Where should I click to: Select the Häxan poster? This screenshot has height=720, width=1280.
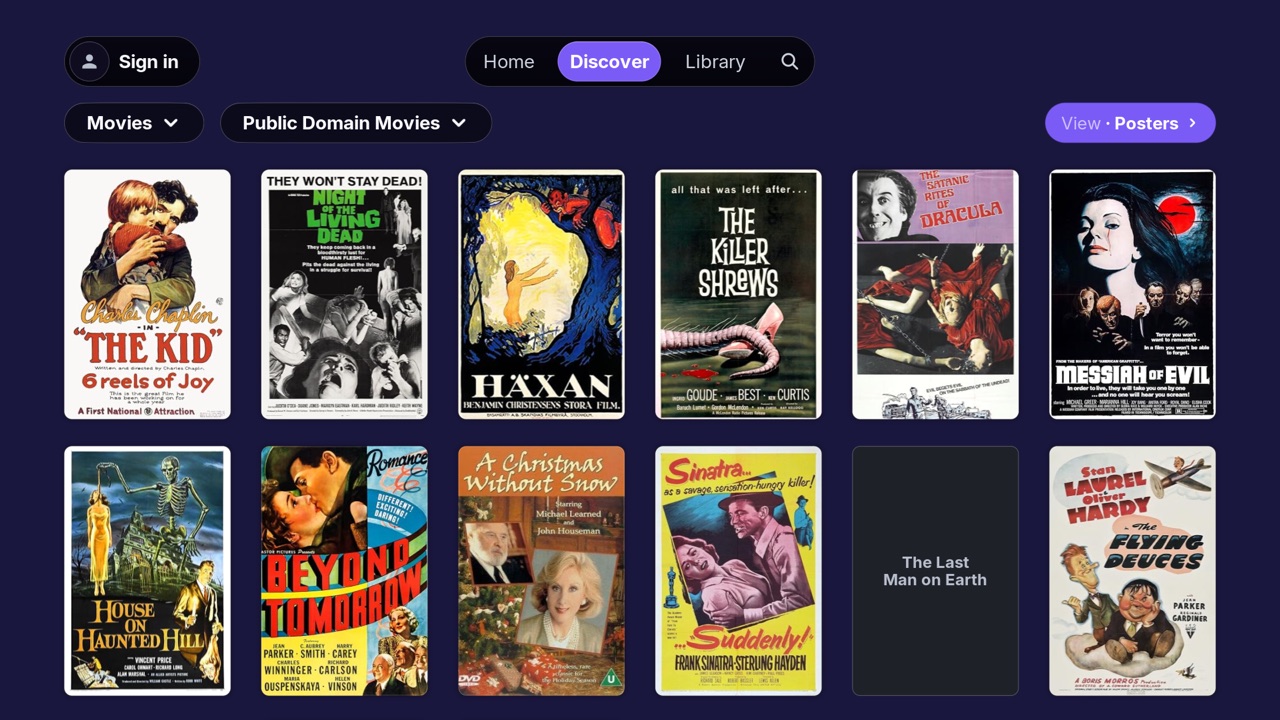(x=541, y=294)
